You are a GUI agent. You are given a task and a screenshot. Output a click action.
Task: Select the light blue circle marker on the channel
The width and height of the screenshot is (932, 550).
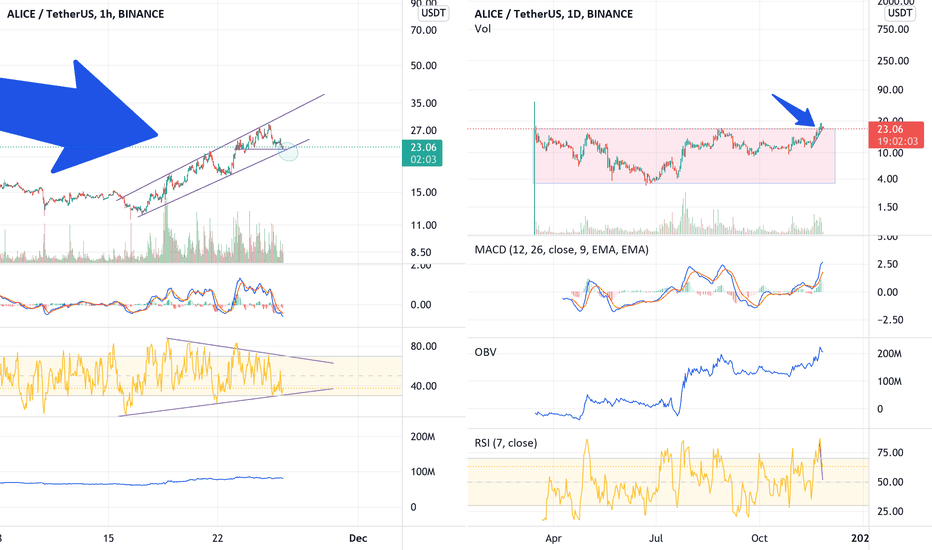[x=288, y=151]
